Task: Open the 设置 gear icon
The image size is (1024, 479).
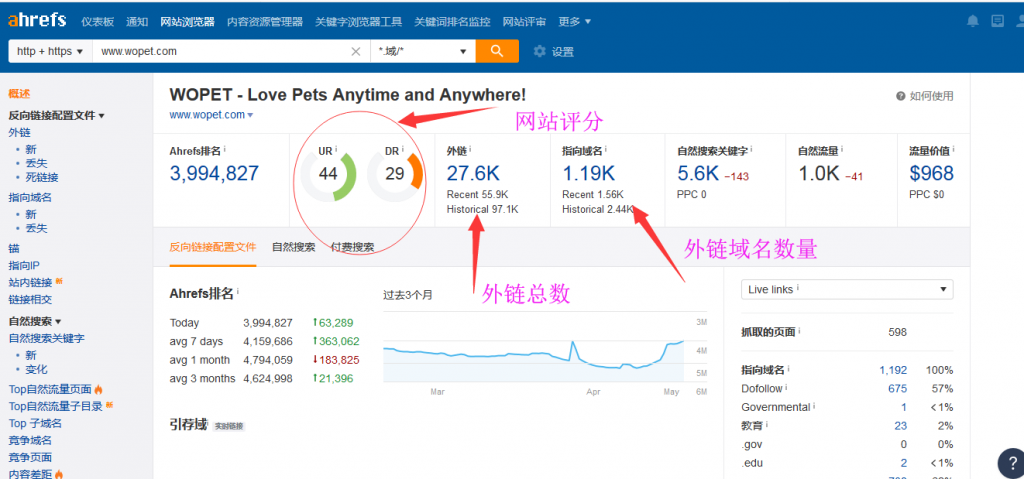Action: 539,52
